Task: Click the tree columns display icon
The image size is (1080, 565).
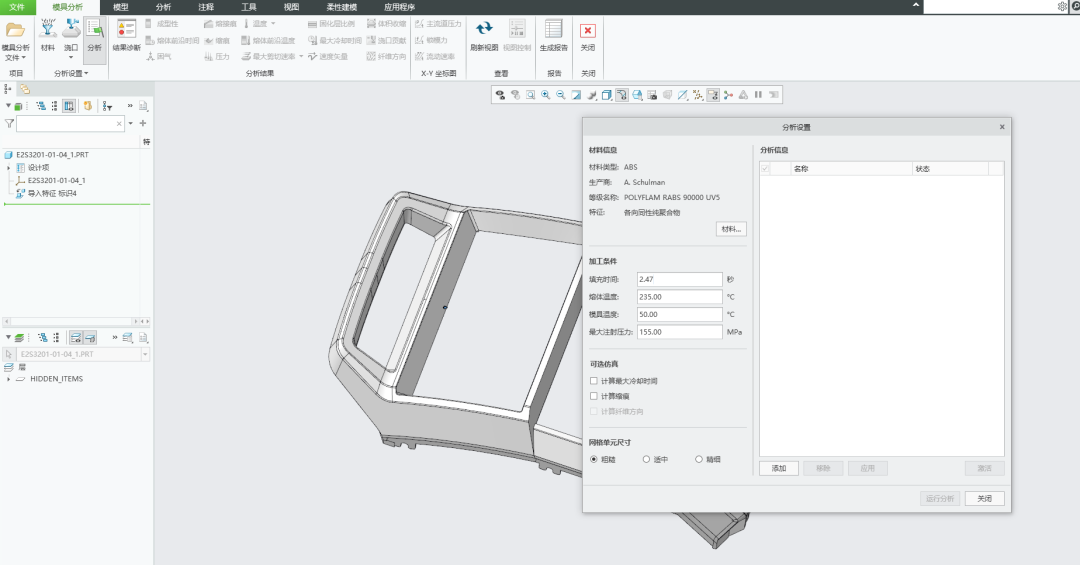Action: click(x=69, y=105)
